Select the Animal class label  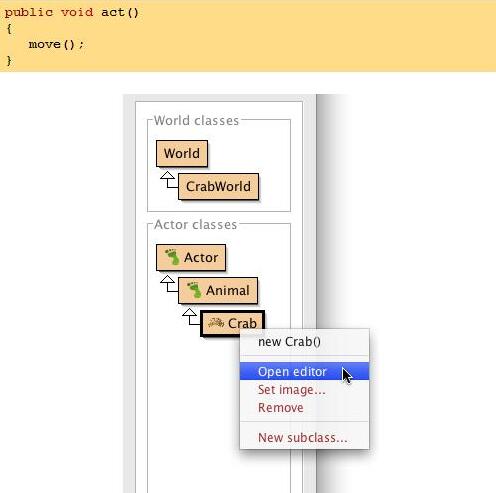[228, 290]
